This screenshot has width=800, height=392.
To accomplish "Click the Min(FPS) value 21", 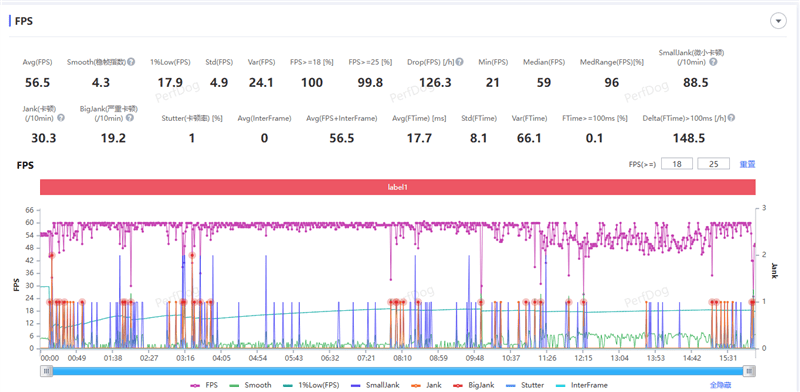I will pos(492,83).
